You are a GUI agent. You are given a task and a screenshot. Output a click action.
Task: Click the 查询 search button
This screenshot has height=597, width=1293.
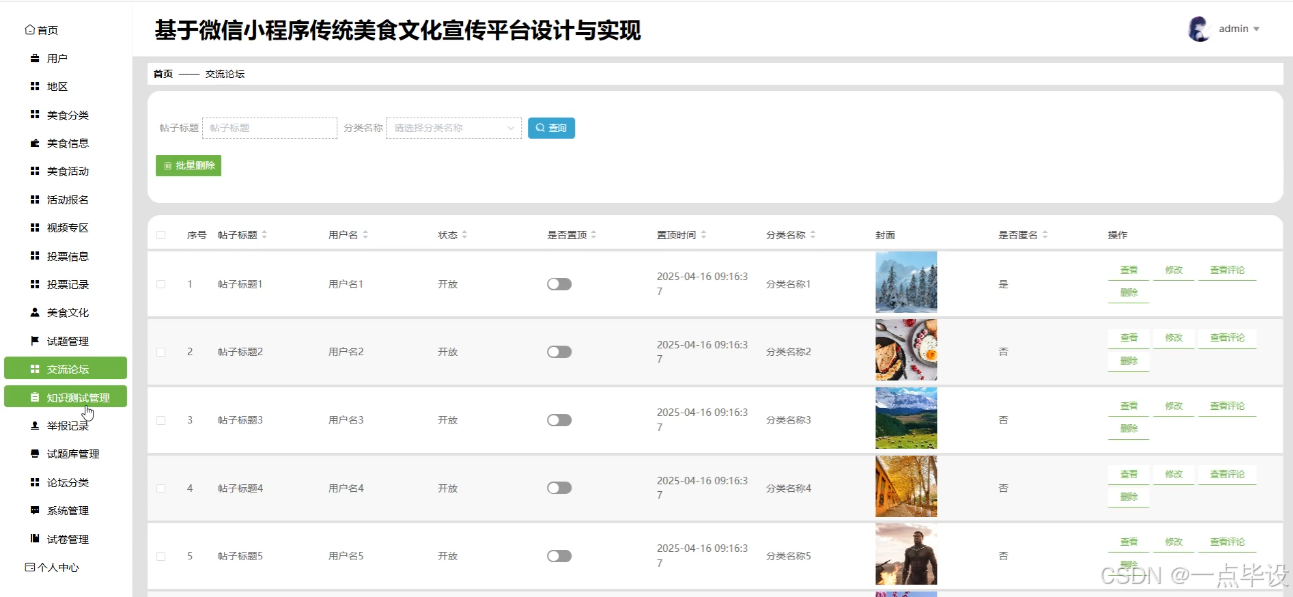(x=551, y=128)
